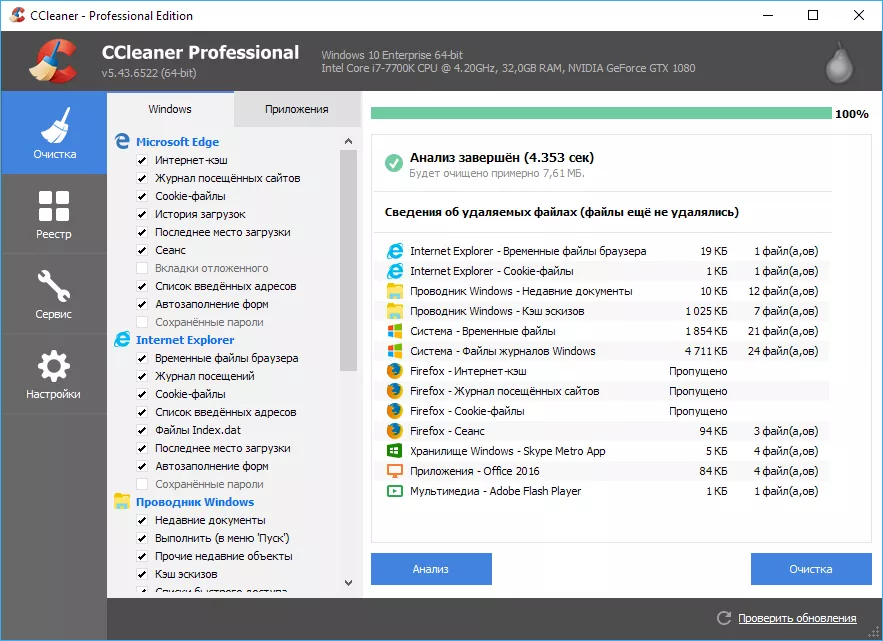The height and width of the screenshot is (641, 883).
Task: Open the Настройки gear section
Action: click(54, 374)
